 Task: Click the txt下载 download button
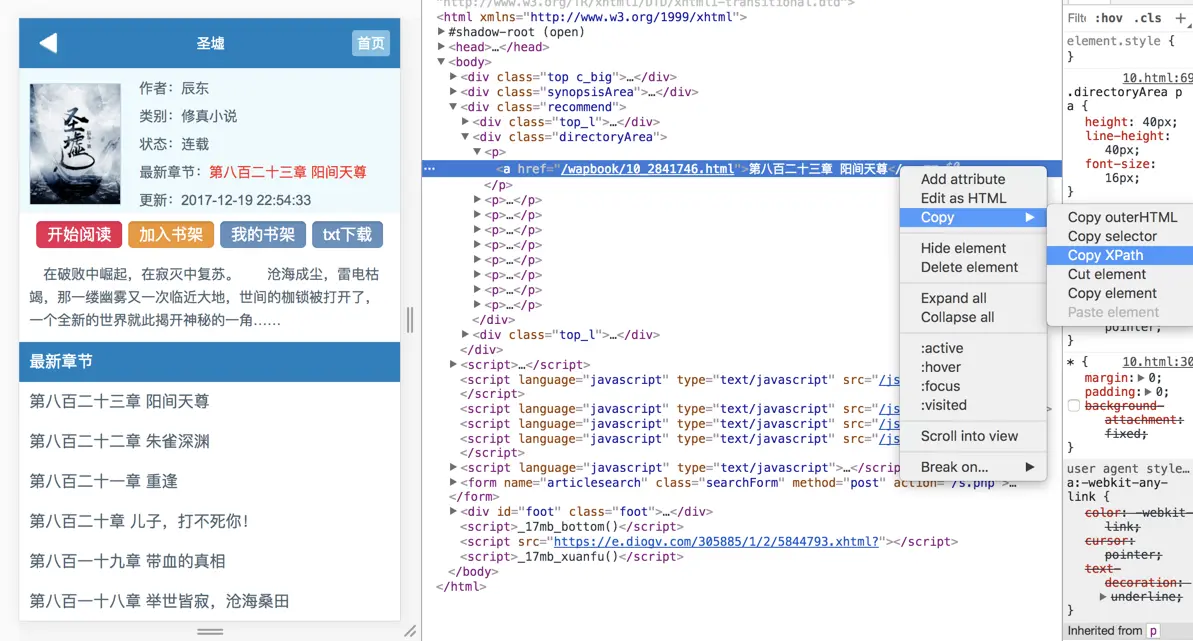[347, 234]
